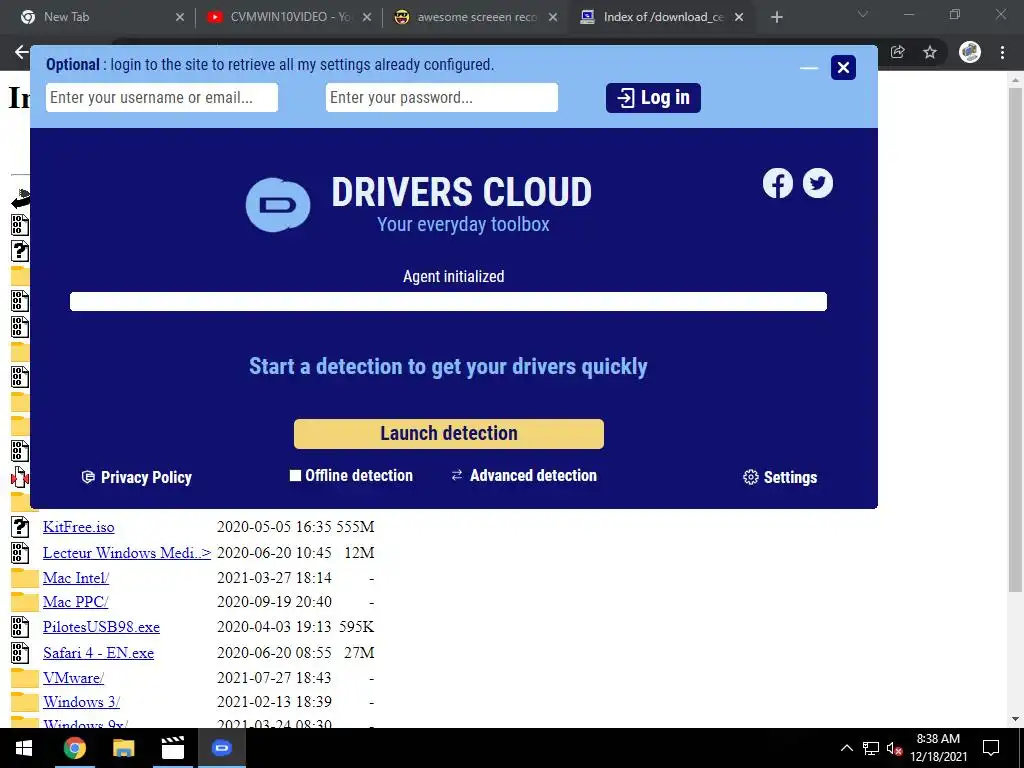Image resolution: width=1024 pixels, height=768 pixels.
Task: Click the unknown file icon beside KitFree.iso
Action: click(20, 527)
